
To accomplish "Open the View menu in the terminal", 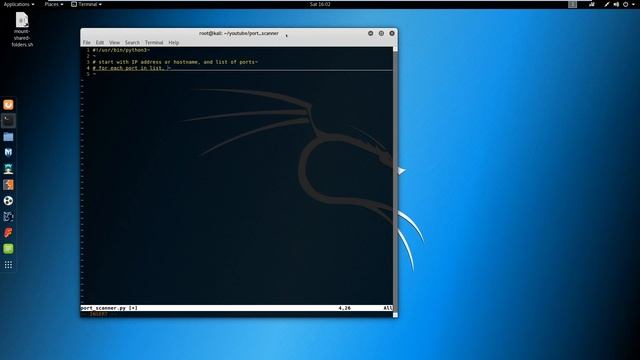I will coord(114,42).
